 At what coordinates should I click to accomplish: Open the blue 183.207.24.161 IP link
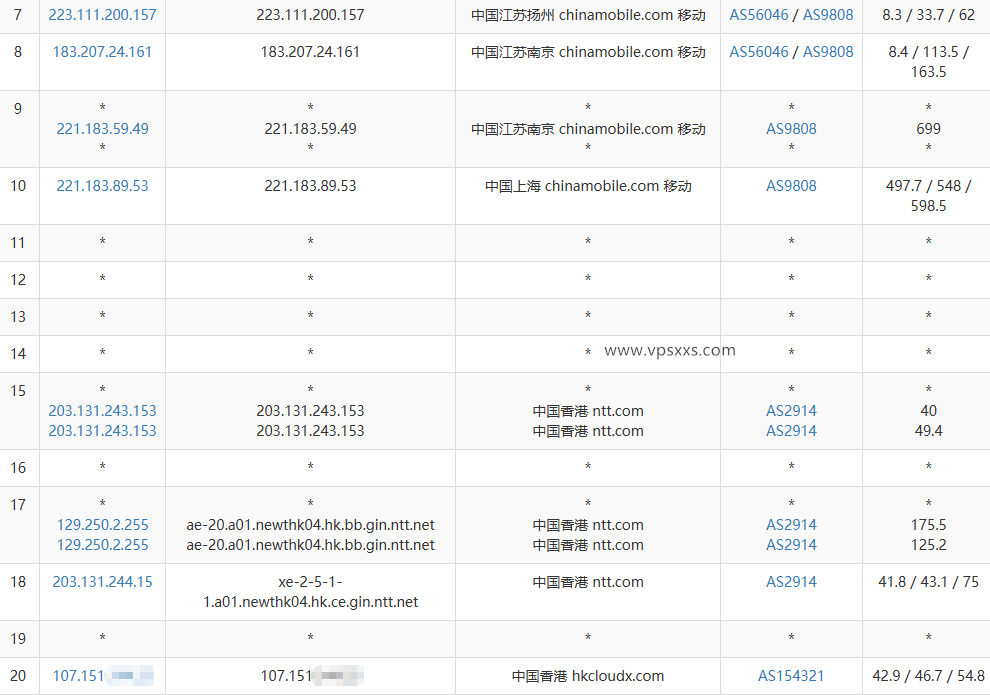click(102, 52)
